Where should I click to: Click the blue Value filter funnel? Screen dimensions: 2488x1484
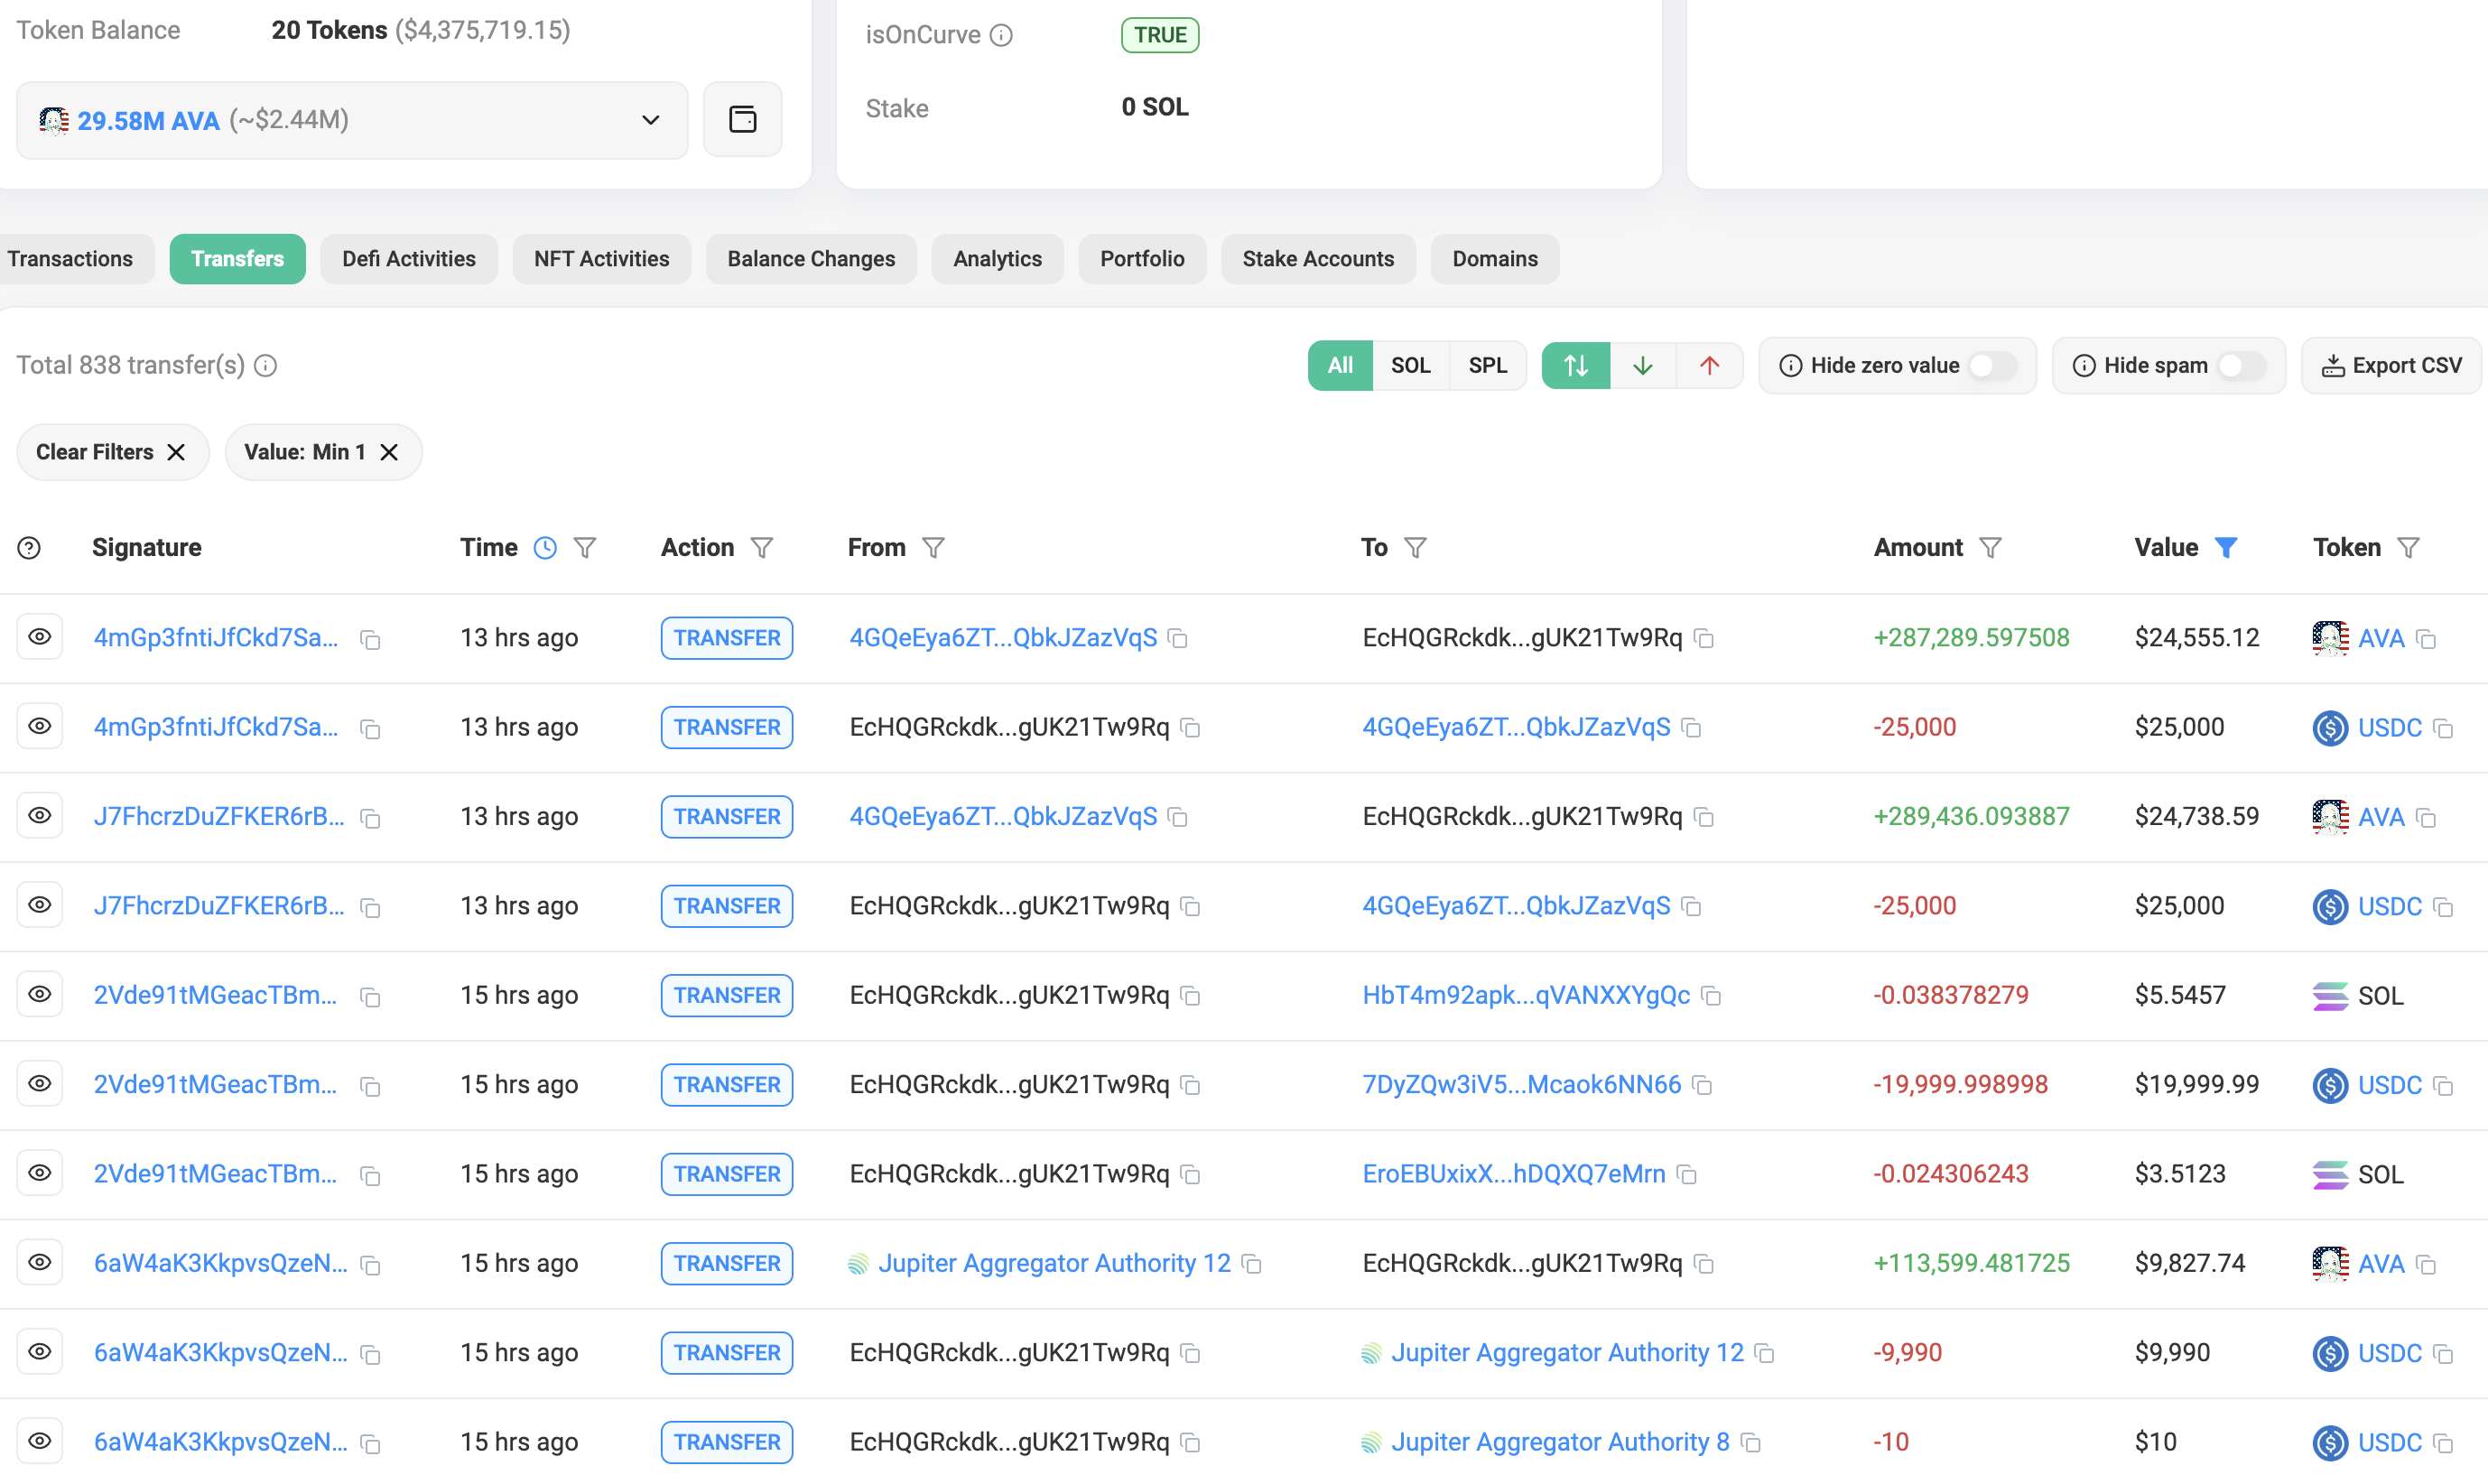(x=2225, y=548)
